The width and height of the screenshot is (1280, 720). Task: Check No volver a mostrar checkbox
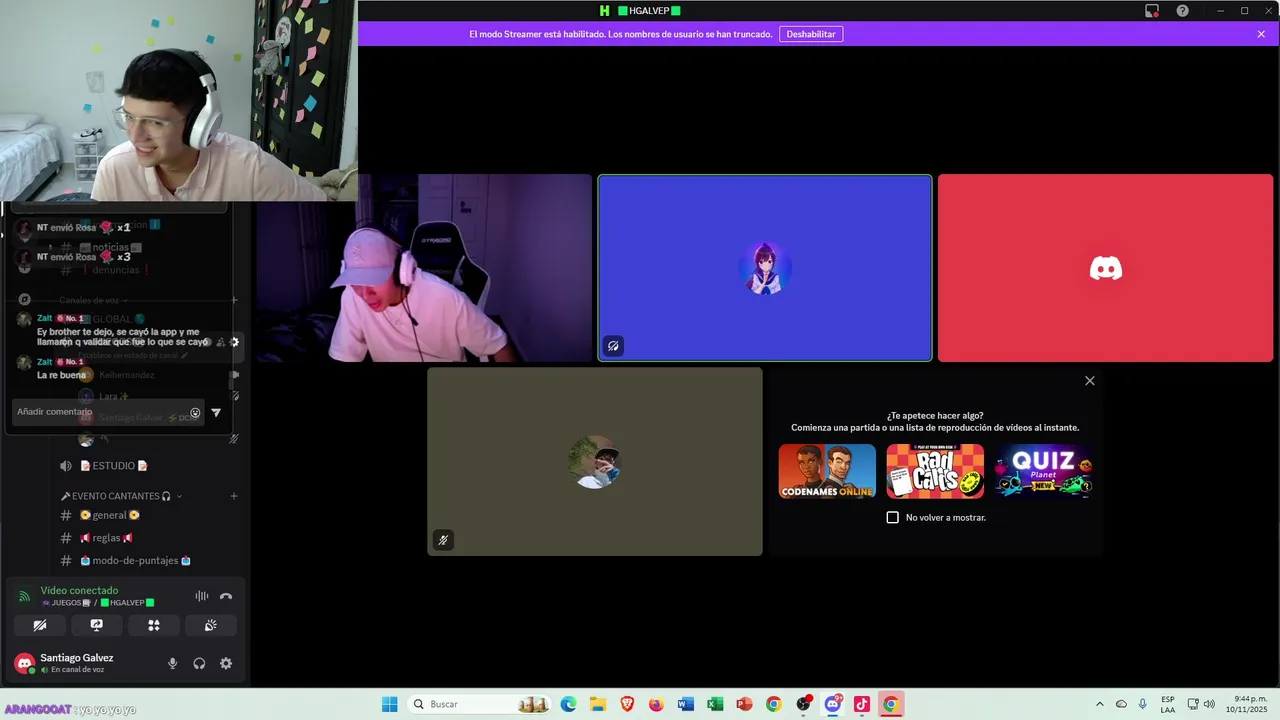[893, 517]
